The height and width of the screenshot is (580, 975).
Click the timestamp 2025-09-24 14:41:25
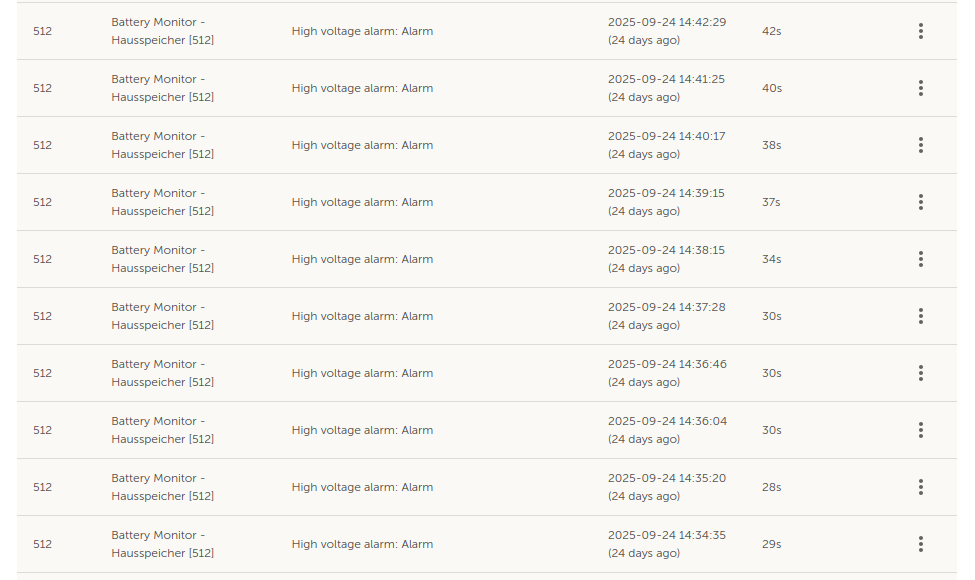666,79
